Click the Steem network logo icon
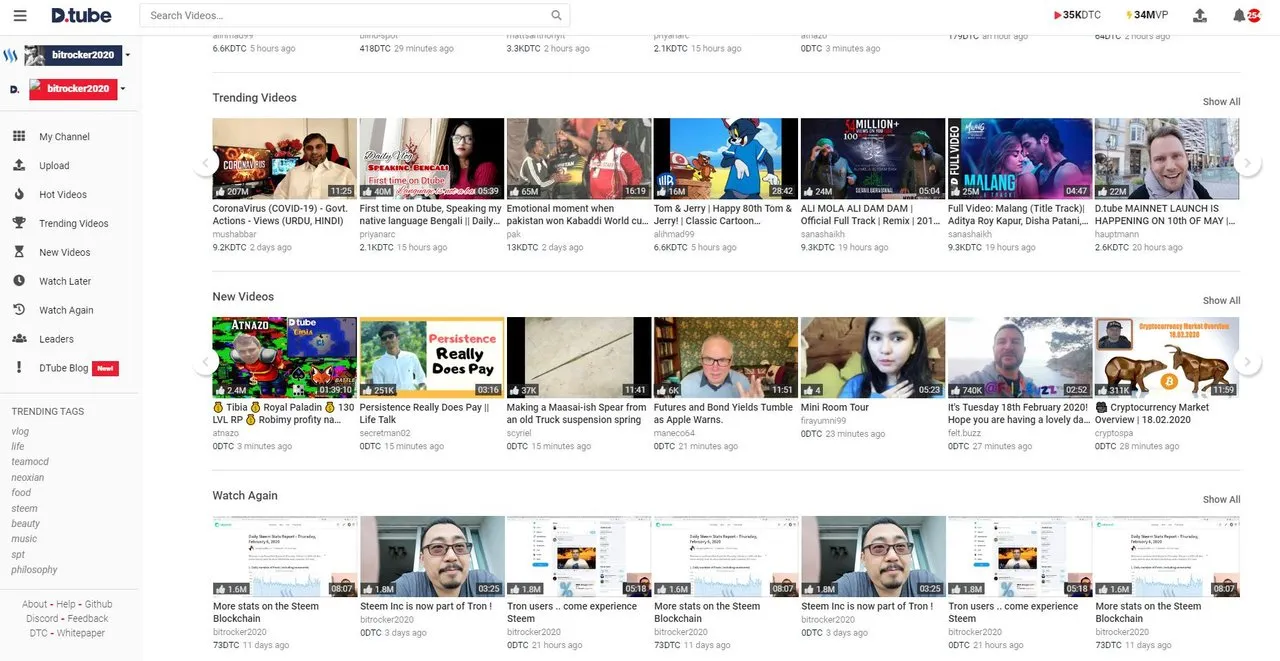The height and width of the screenshot is (661, 1280). 11,55
